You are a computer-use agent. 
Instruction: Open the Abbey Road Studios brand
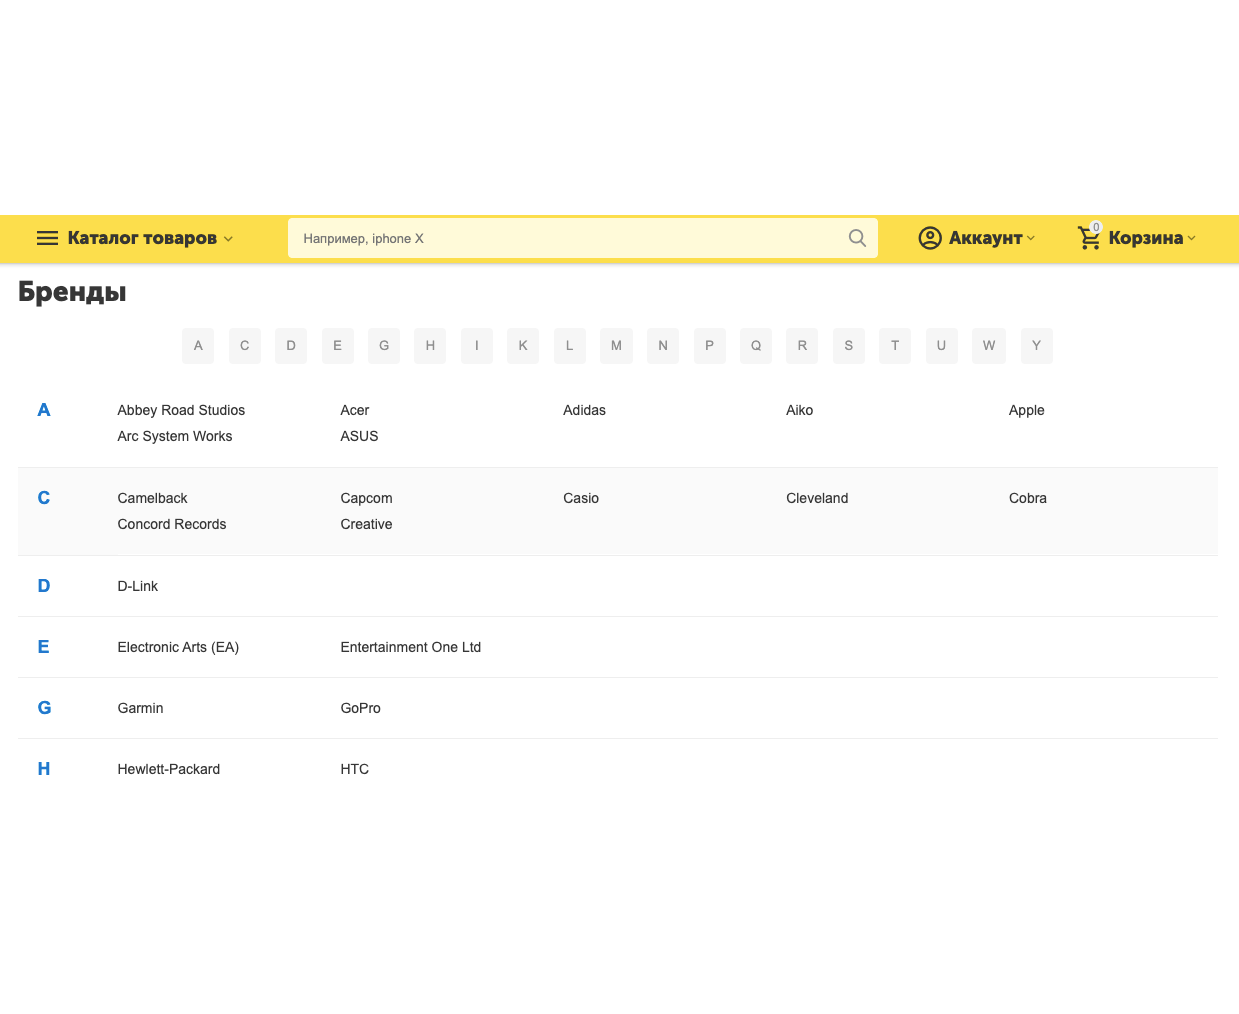[181, 410]
